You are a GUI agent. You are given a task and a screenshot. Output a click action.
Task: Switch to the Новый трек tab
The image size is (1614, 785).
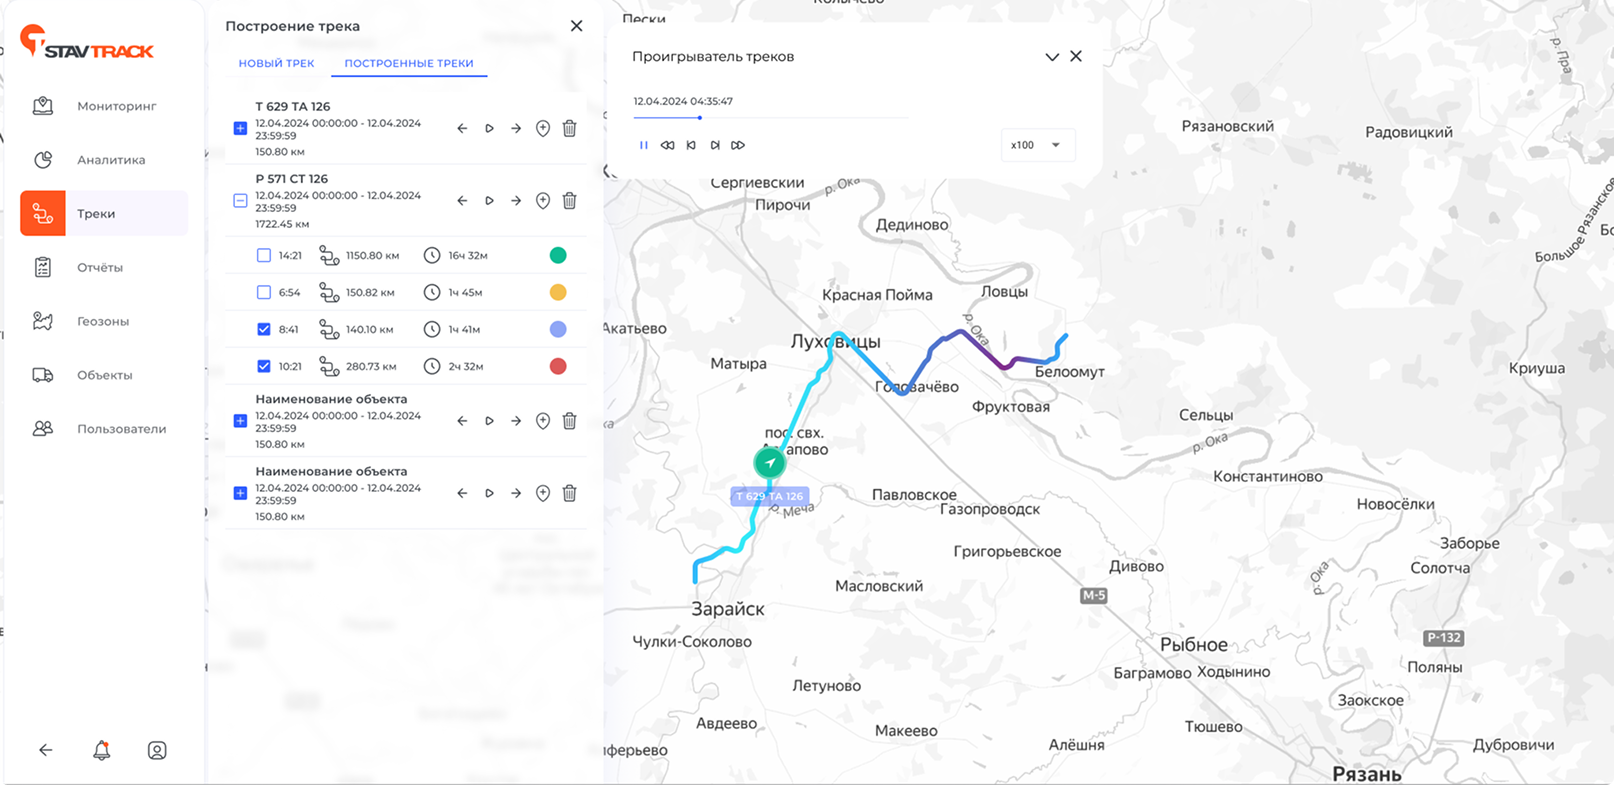[276, 63]
